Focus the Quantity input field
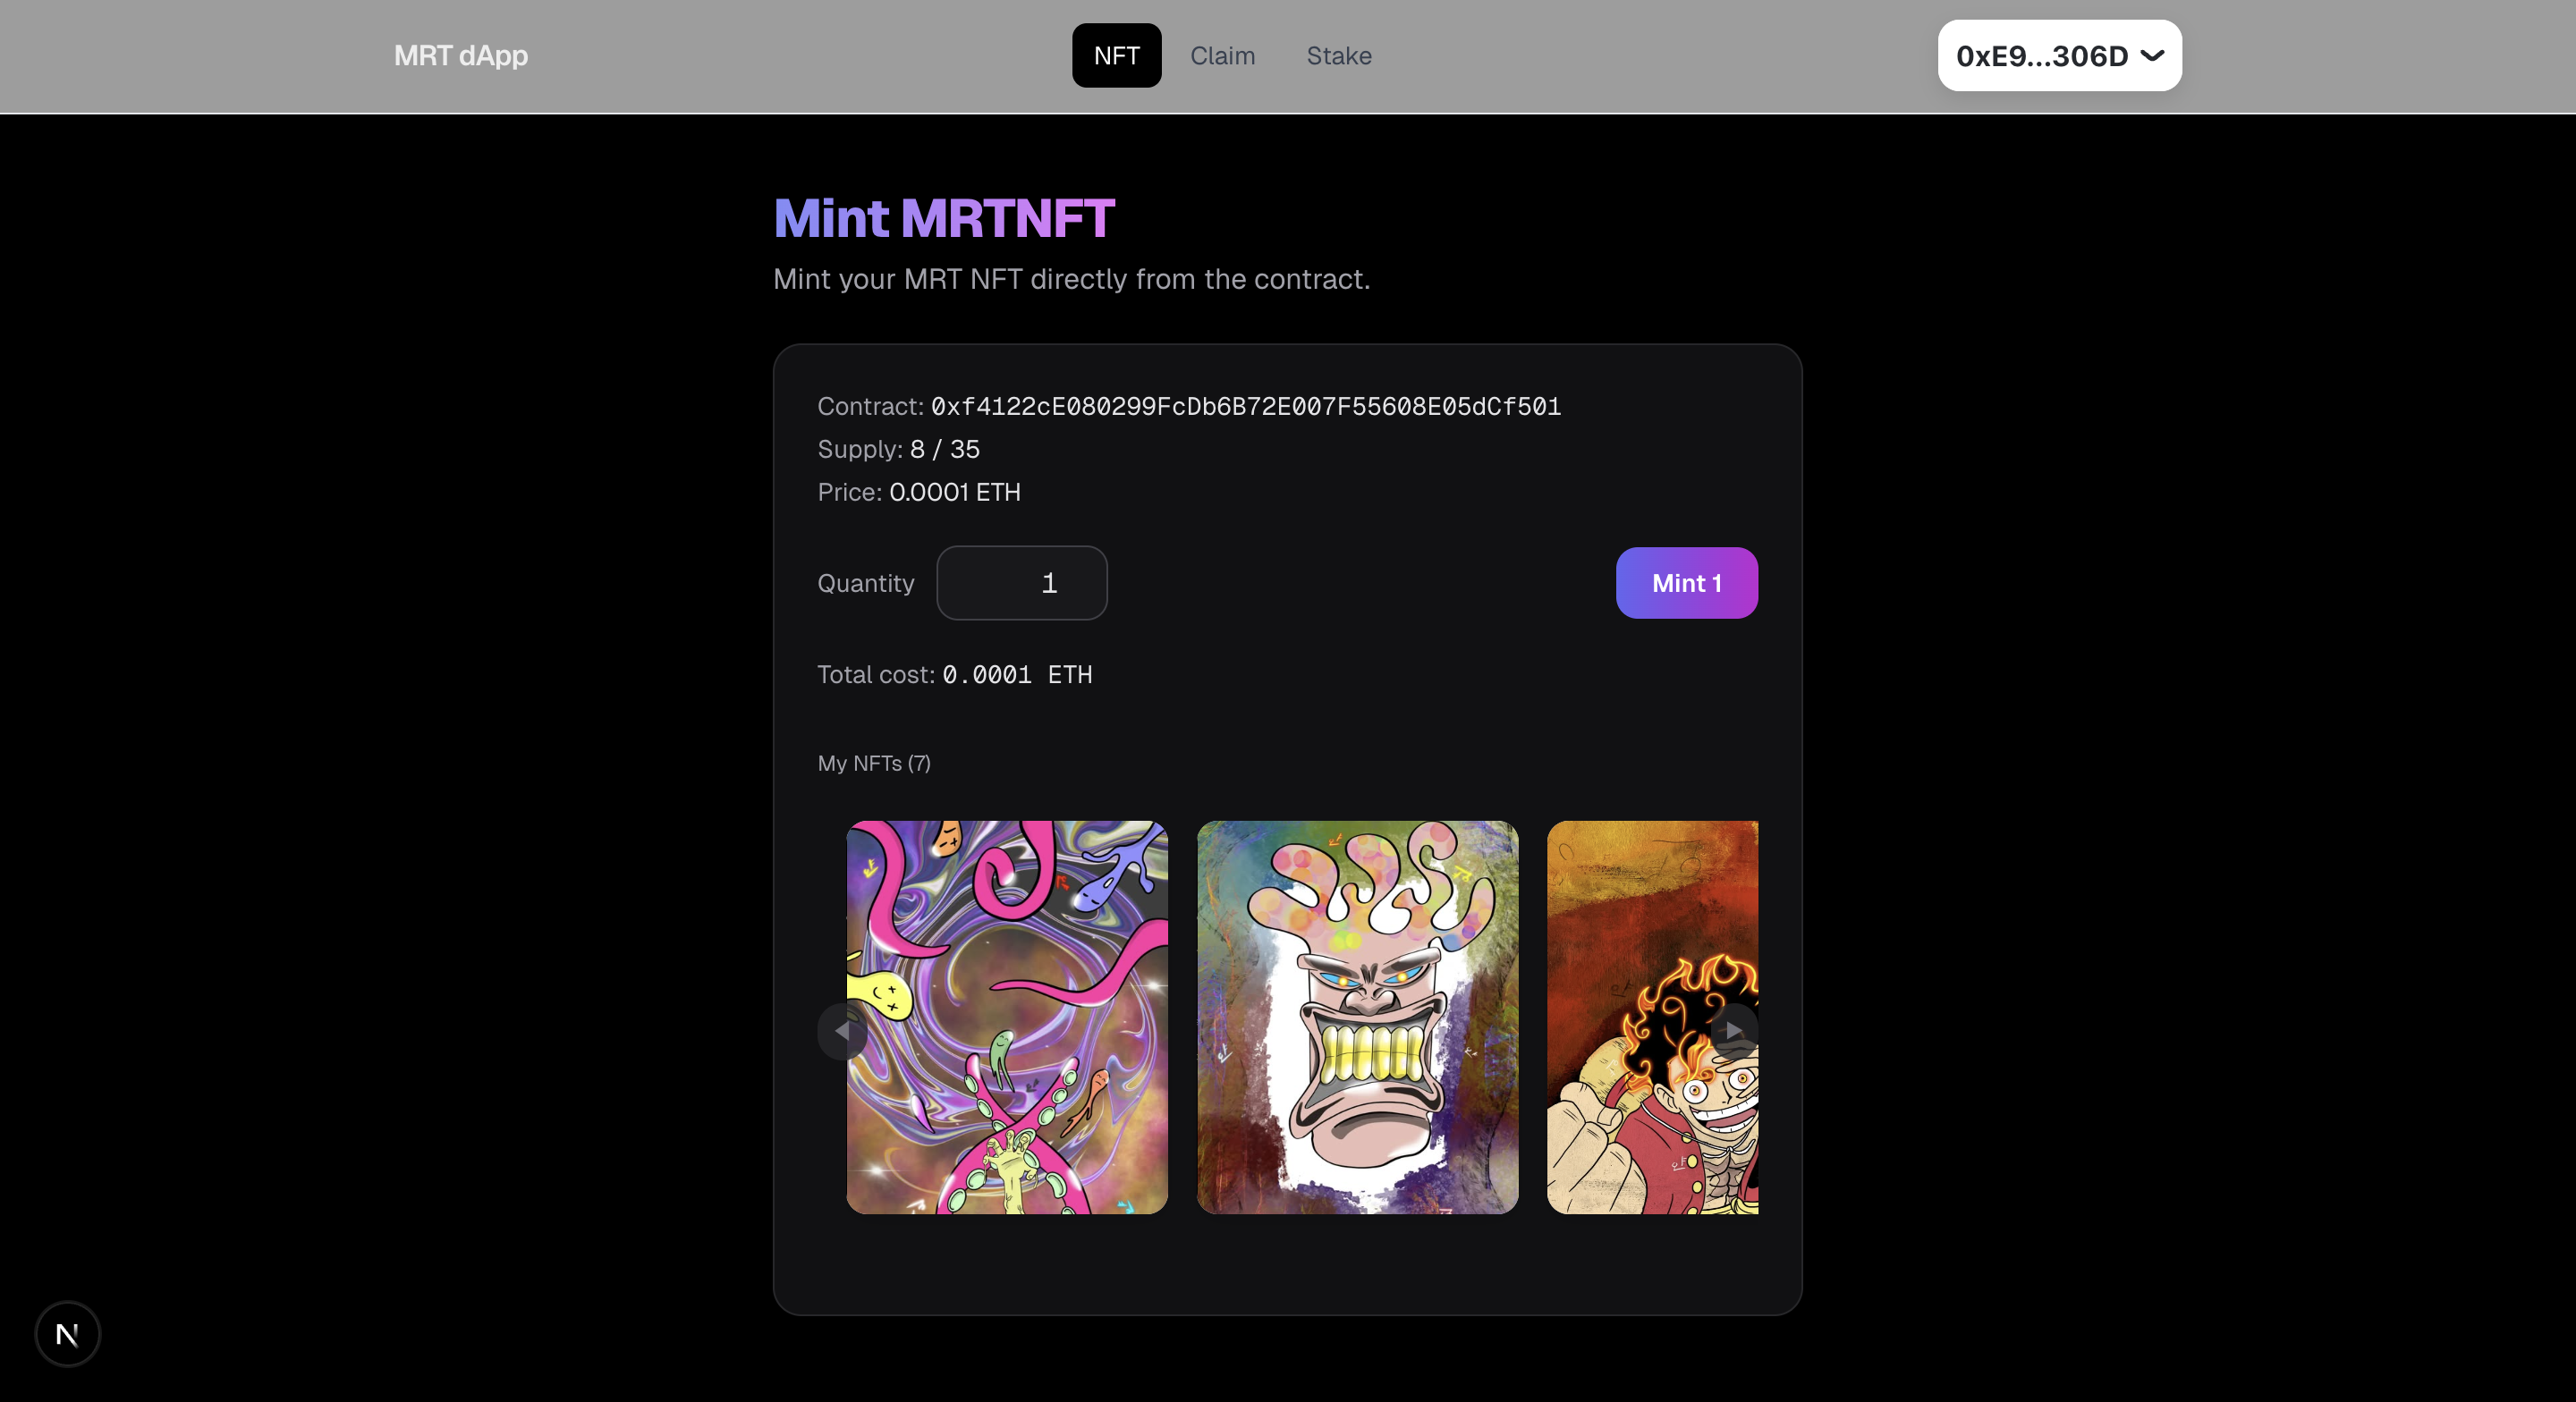The height and width of the screenshot is (1402, 2576). (1021, 583)
